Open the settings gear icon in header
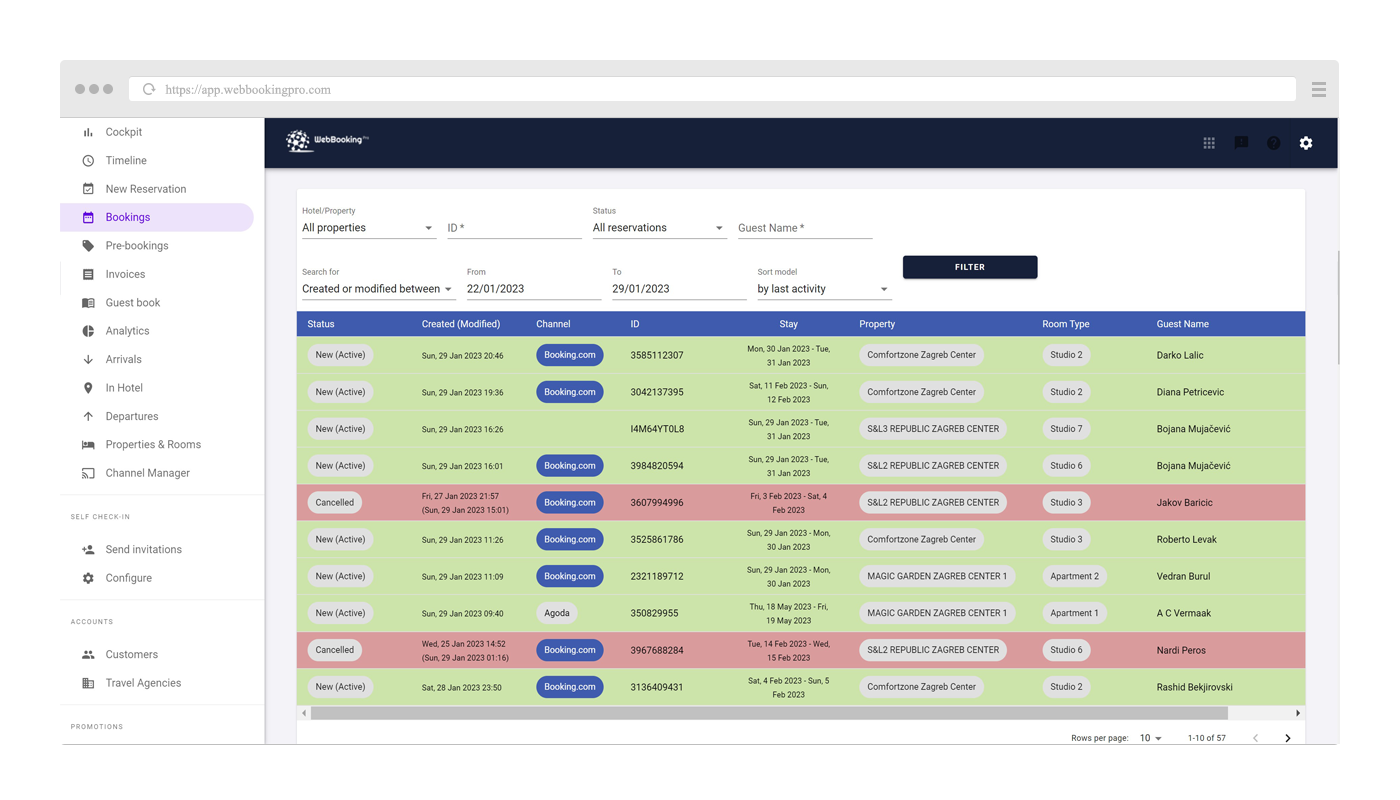Viewport: 1400px width, 800px height. pyautogui.click(x=1305, y=143)
